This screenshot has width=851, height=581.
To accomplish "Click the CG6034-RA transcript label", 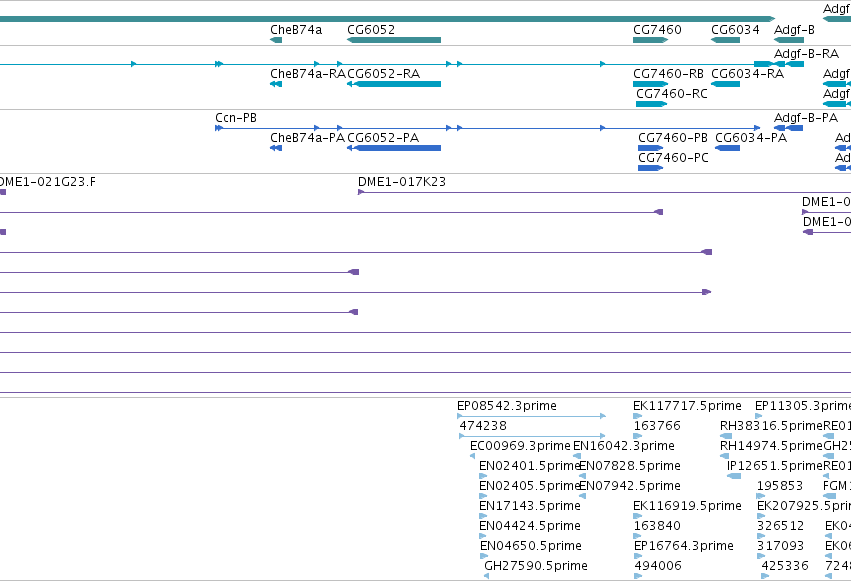I will click(x=747, y=74).
